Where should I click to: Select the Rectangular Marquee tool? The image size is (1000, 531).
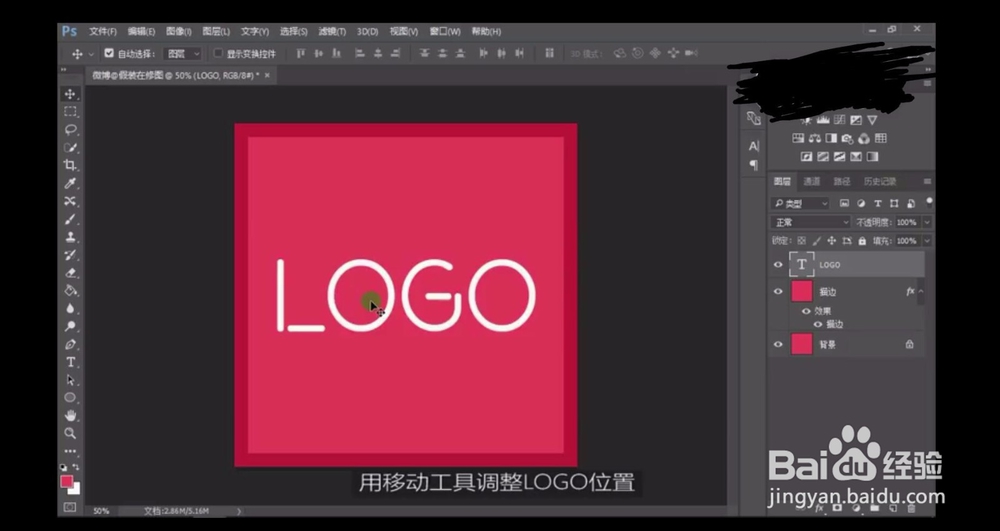(70, 112)
